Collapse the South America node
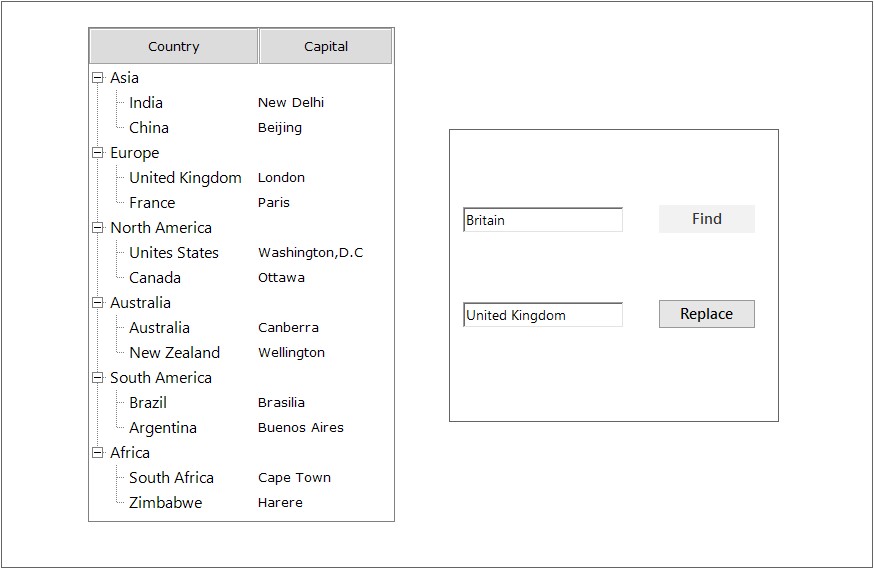 point(98,378)
